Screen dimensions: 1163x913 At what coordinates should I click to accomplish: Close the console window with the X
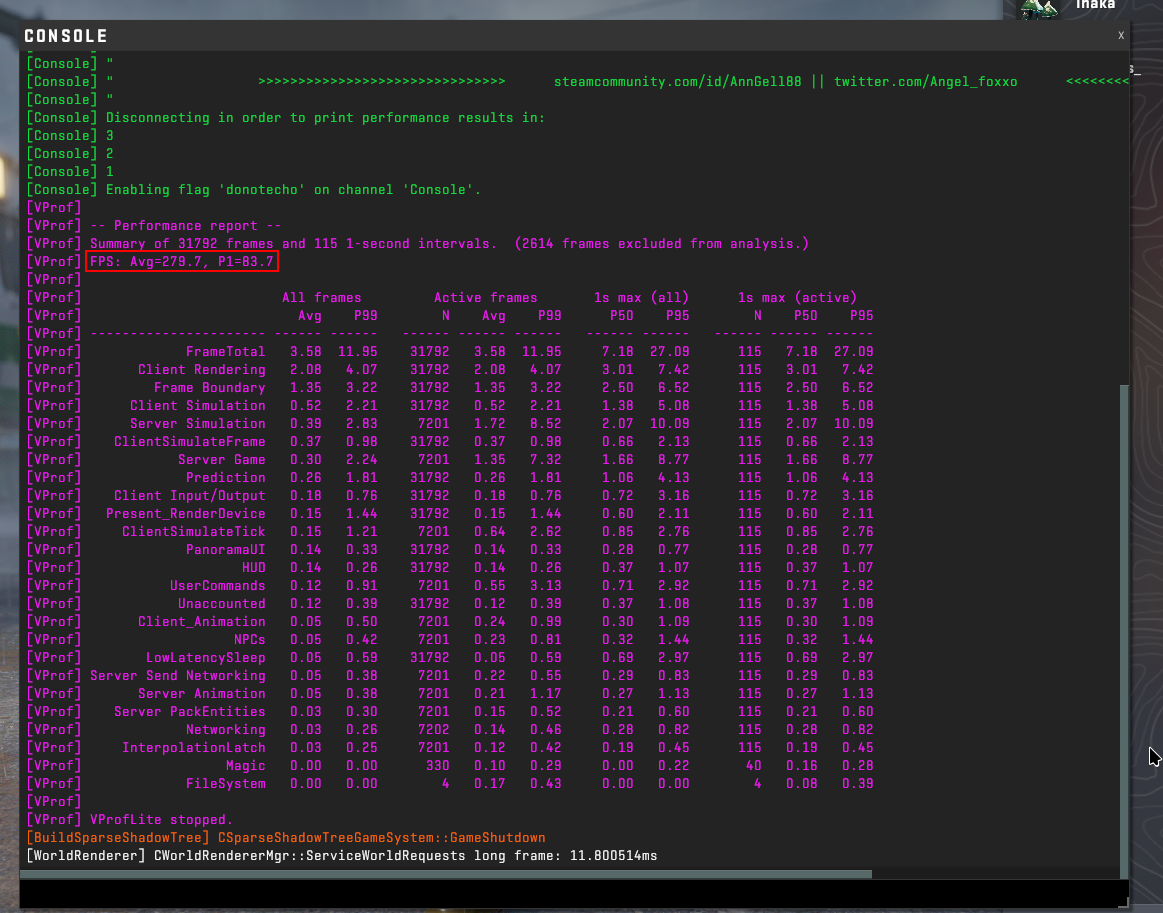coord(1120,35)
